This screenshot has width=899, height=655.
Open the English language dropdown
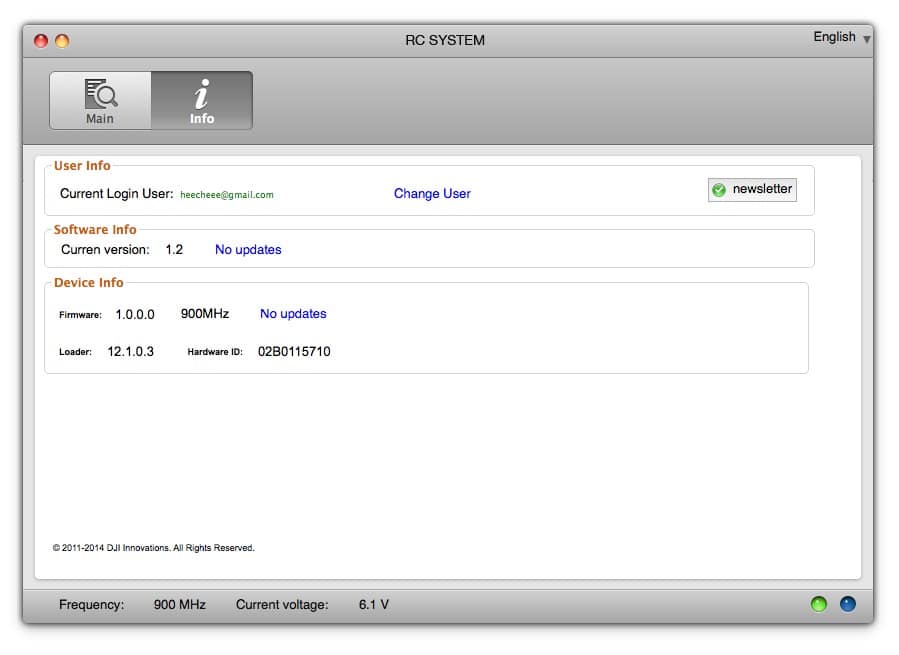[x=841, y=38]
